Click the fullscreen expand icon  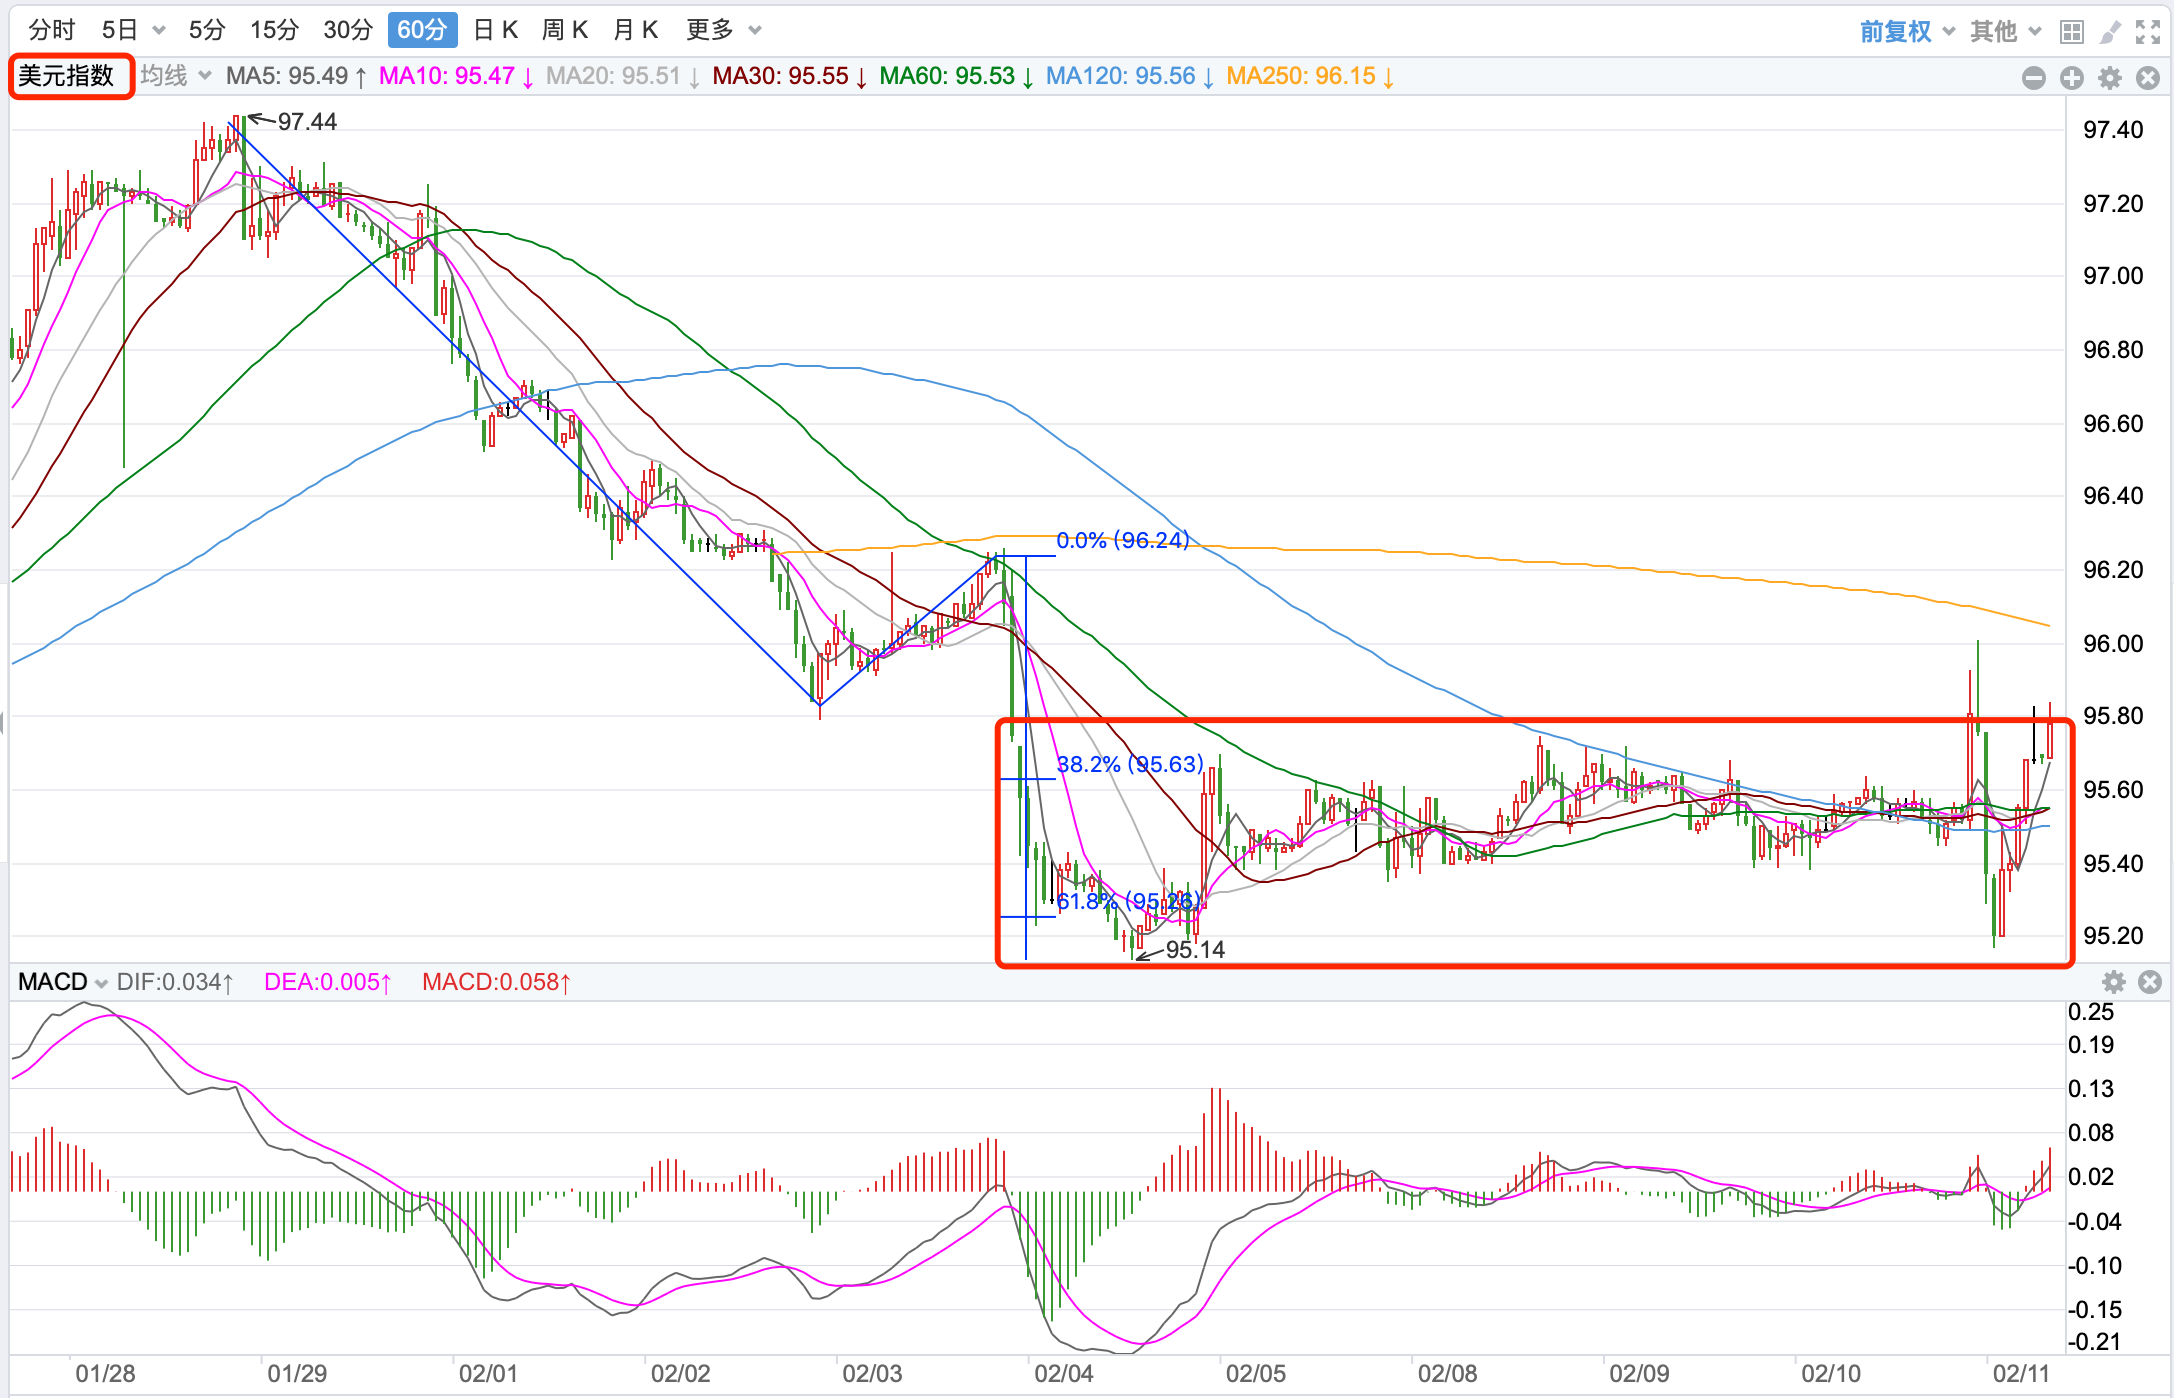click(2148, 32)
